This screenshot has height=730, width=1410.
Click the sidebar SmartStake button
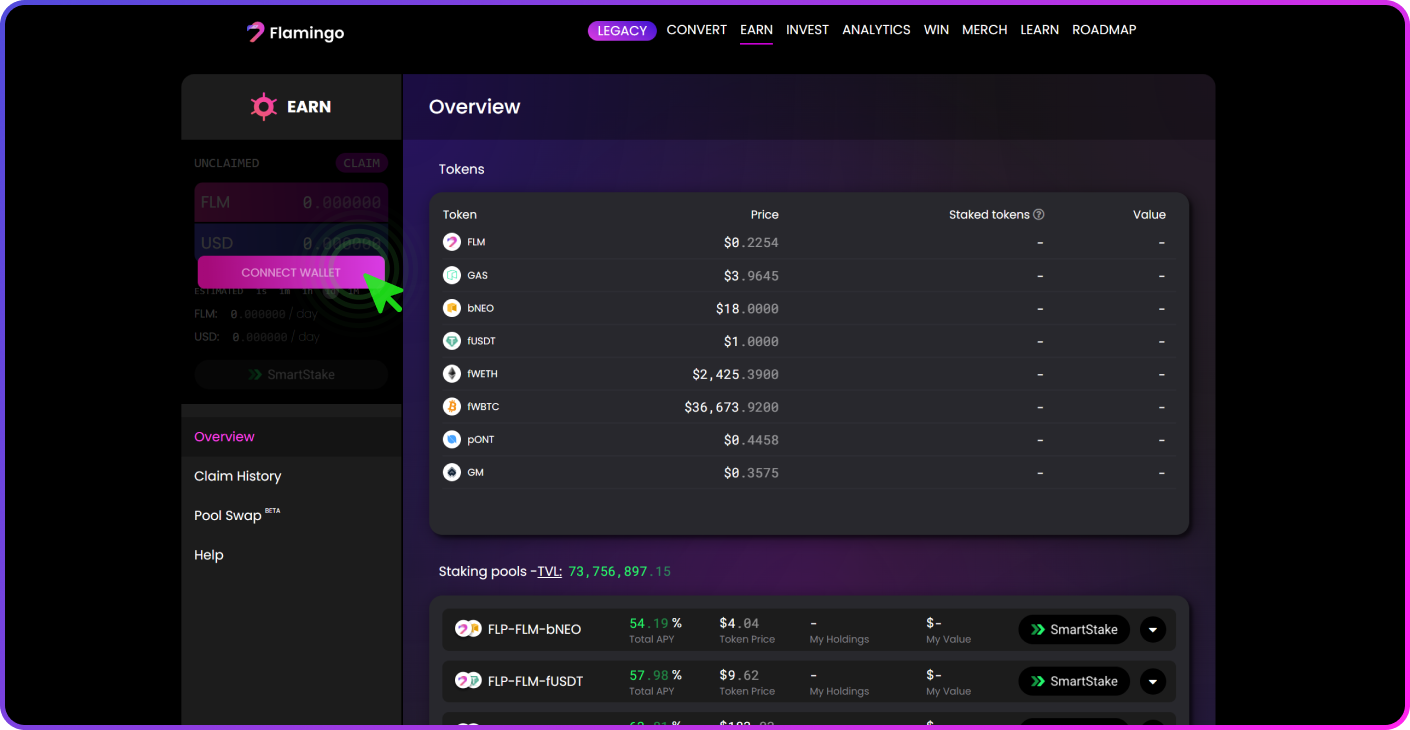click(x=291, y=375)
